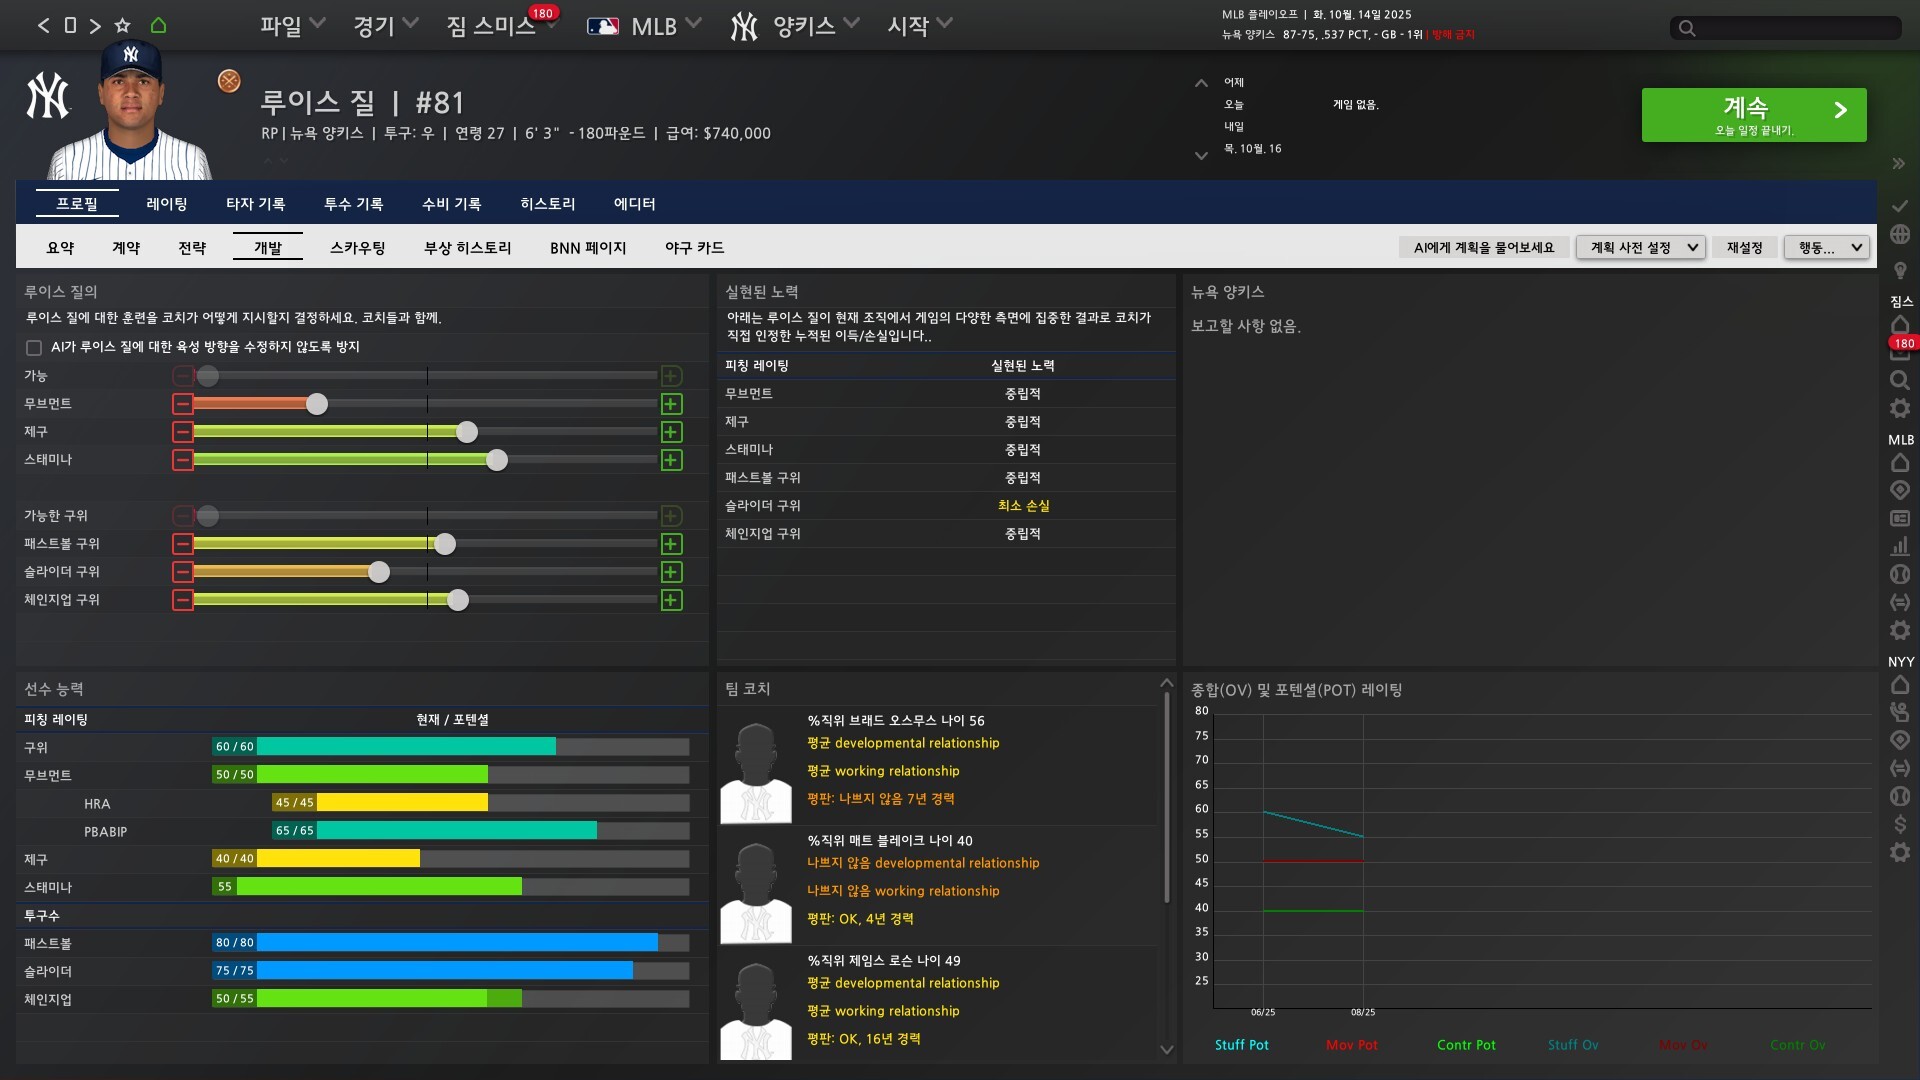The height and width of the screenshot is (1080, 1920).
Task: Click the star bookmark icon
Action: click(x=122, y=26)
